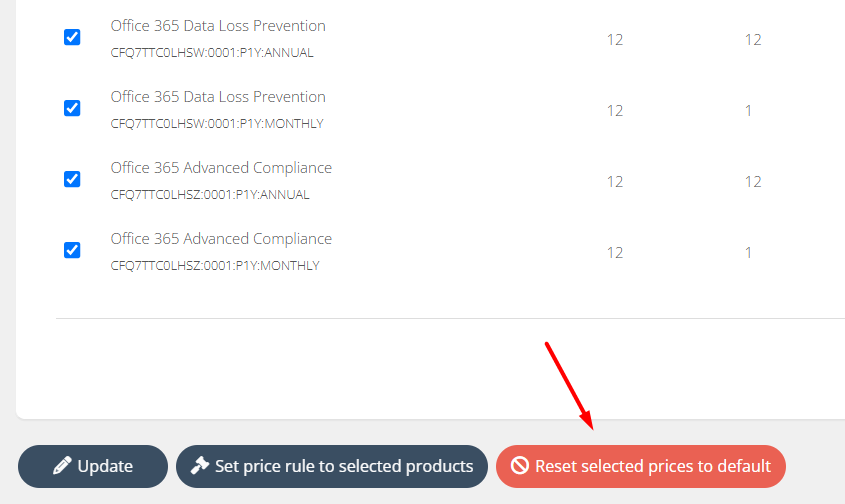Toggle Advanced Compliance annual checkbox

pyautogui.click(x=72, y=179)
